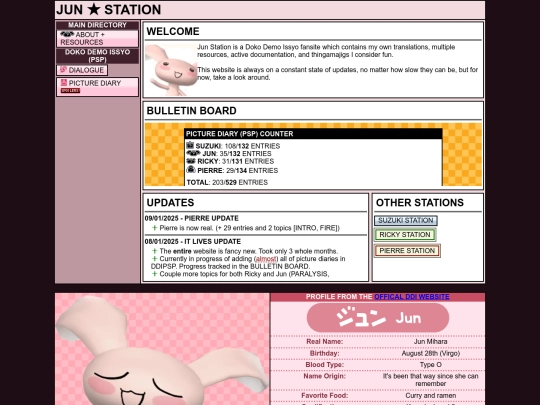Screen dimensions: 540x405
Task: Visit Pierre Station
Action: [407, 251]
